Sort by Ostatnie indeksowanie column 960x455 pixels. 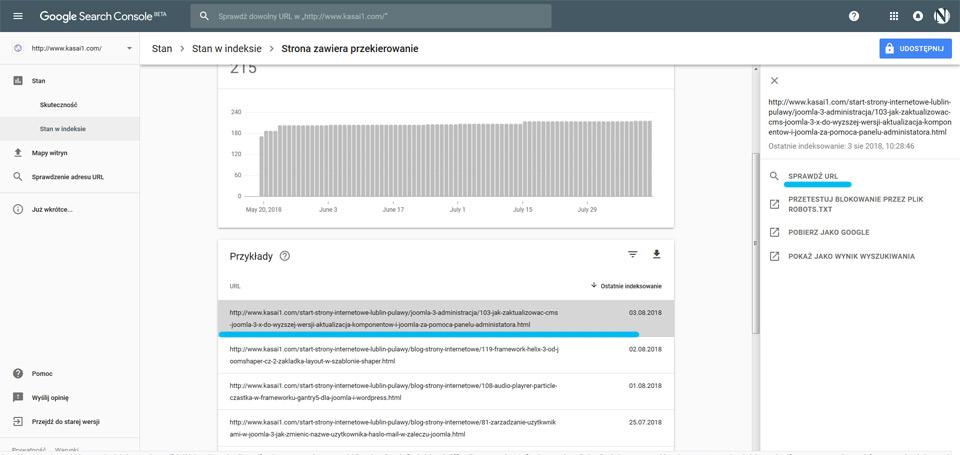626,285
